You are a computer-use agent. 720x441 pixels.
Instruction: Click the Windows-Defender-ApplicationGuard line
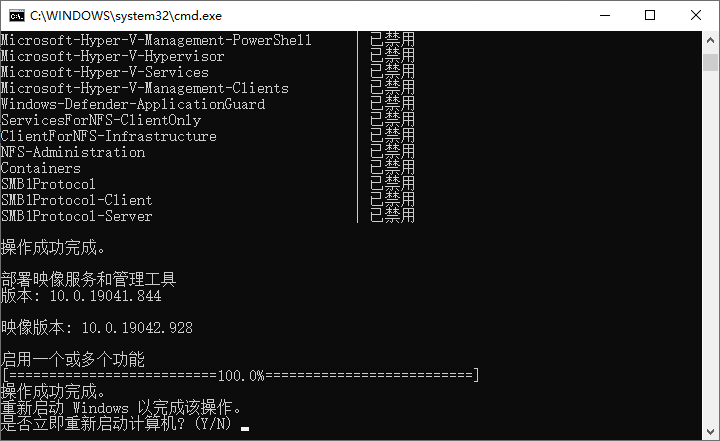click(x=132, y=104)
